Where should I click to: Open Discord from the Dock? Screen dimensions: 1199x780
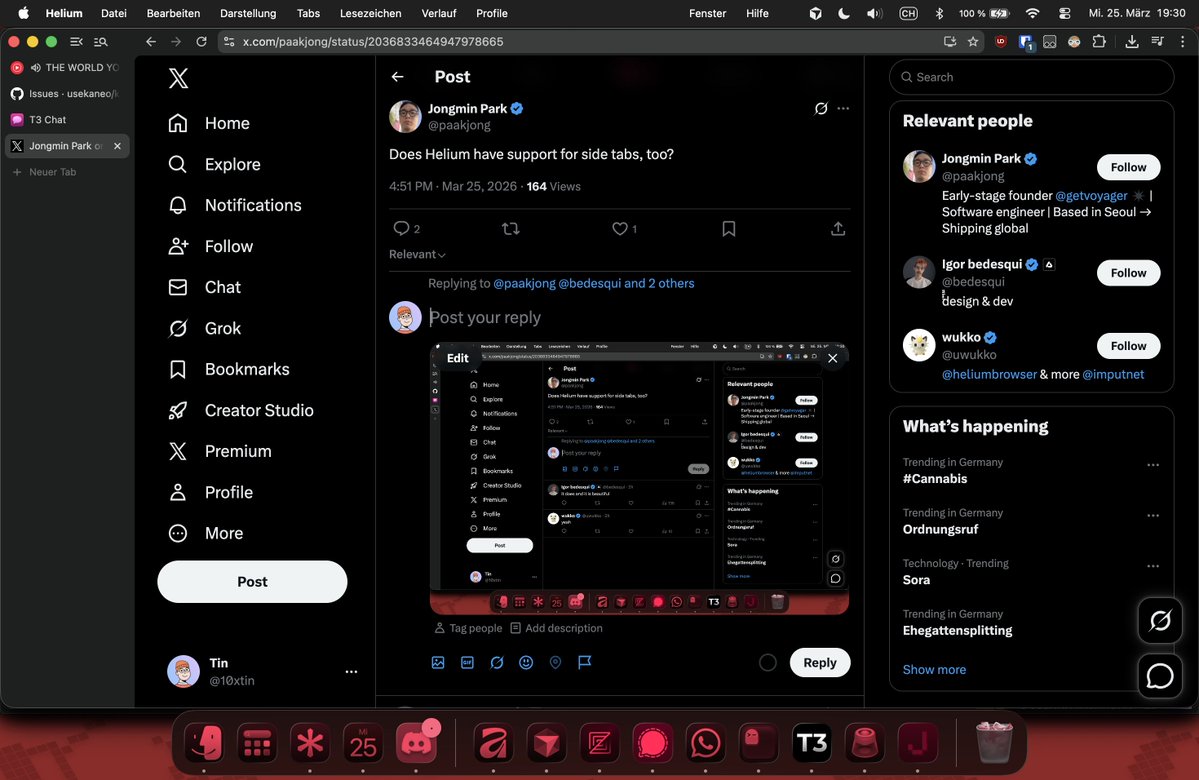[416, 742]
